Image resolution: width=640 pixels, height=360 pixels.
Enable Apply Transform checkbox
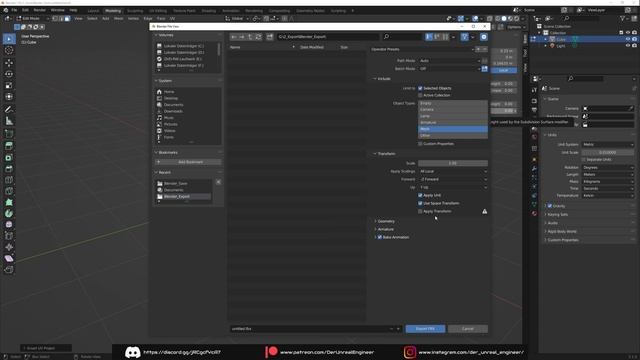[x=420, y=211]
